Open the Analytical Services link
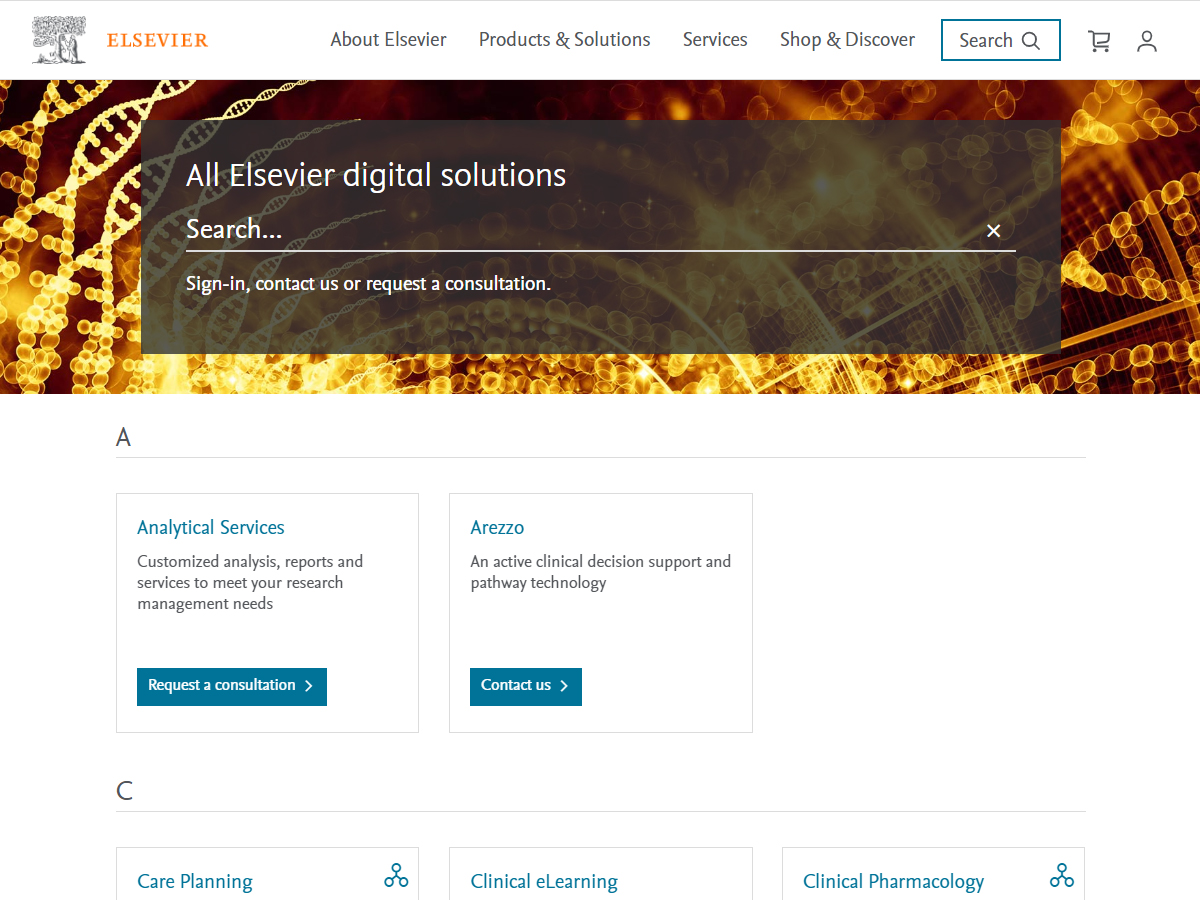 click(211, 527)
